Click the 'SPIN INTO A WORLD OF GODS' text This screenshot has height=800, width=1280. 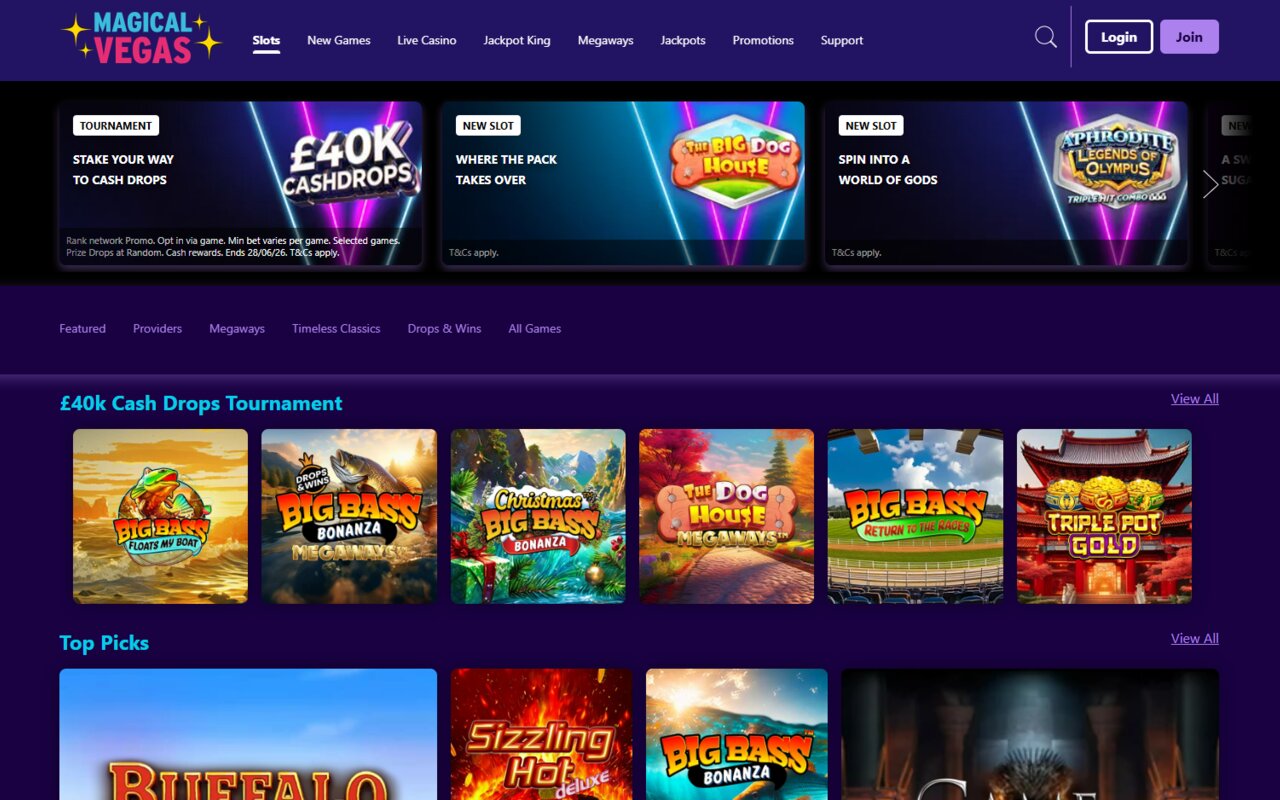[888, 170]
